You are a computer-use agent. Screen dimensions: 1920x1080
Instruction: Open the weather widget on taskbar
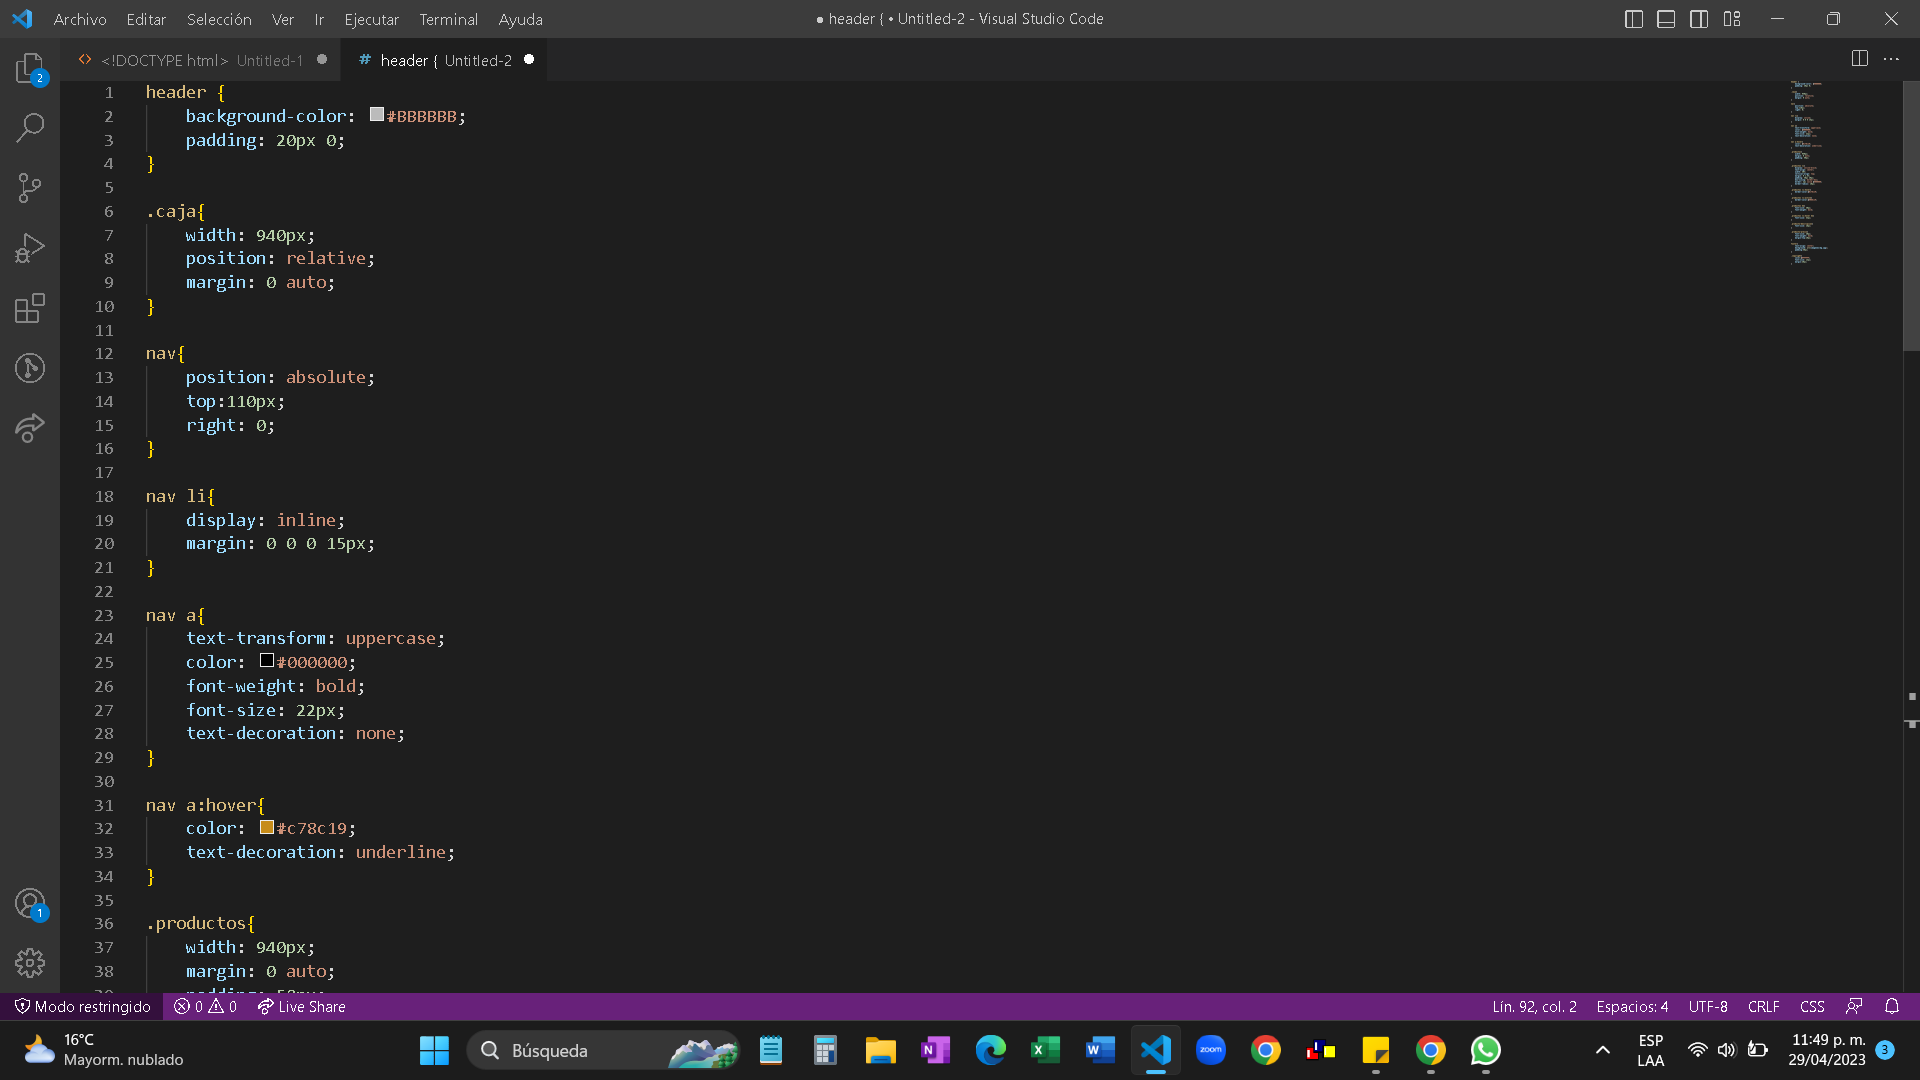tap(102, 1050)
